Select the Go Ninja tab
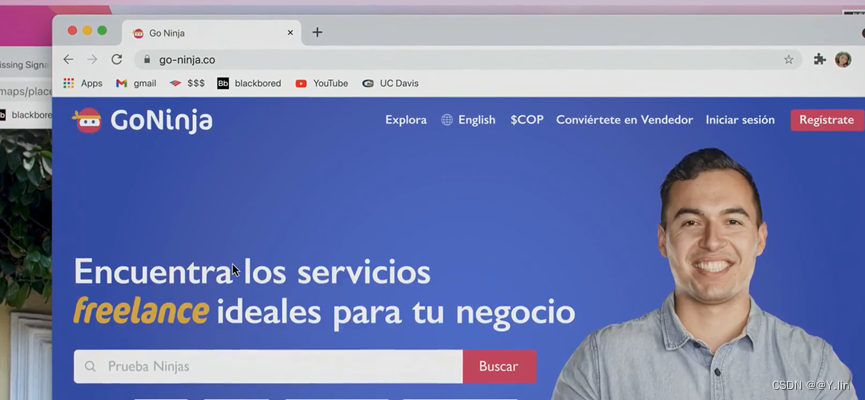This screenshot has height=400, width=865. 211,33
